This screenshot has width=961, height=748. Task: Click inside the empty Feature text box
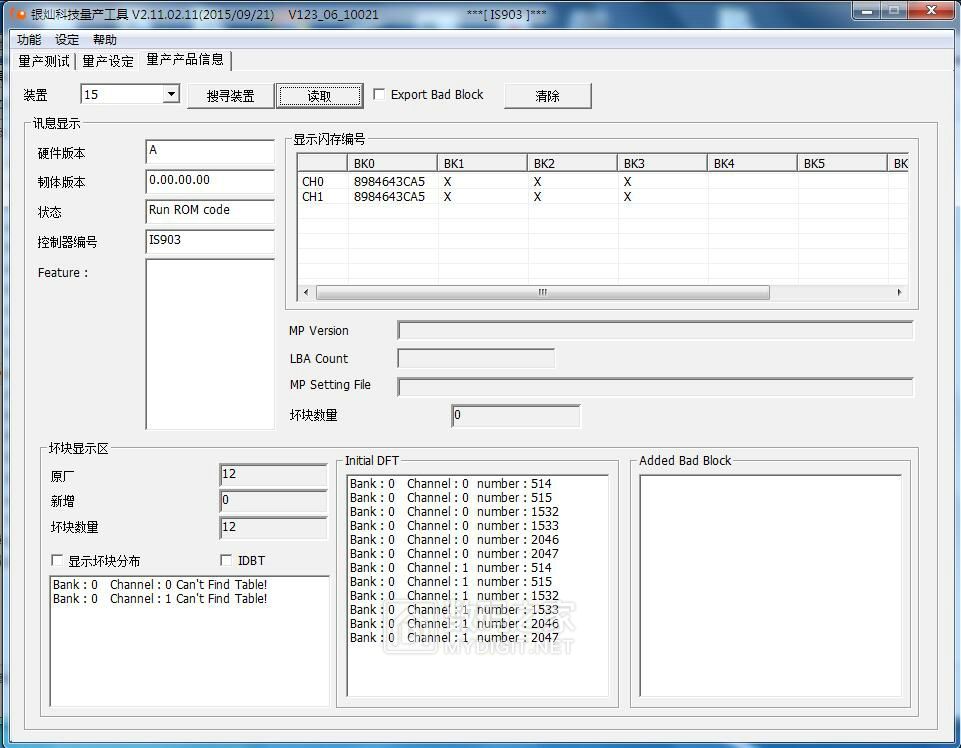click(210, 344)
